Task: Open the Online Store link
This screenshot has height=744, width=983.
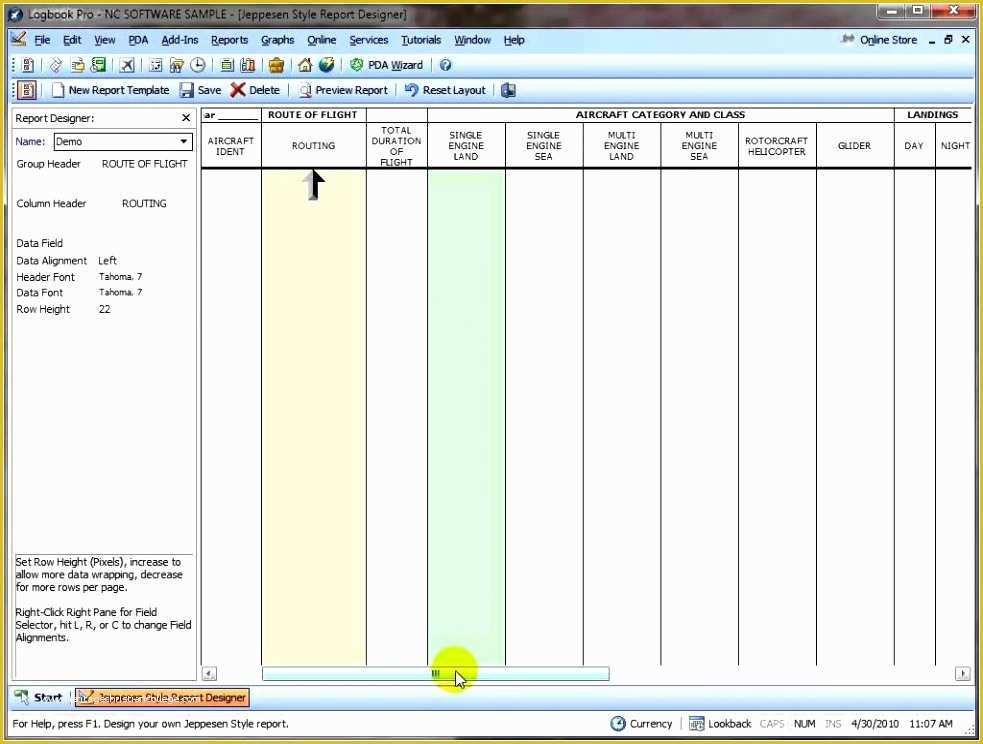Action: pos(888,39)
